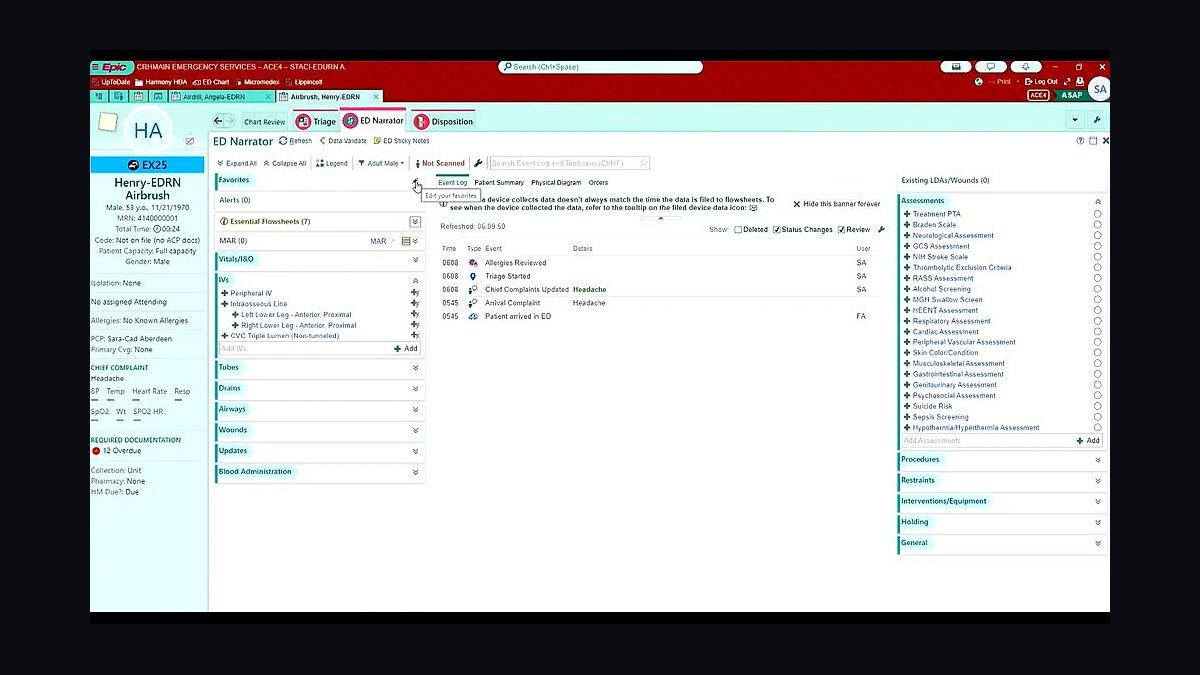Select radio button for NIH Stroke Scale
1200x675 pixels.
[x=1098, y=257]
